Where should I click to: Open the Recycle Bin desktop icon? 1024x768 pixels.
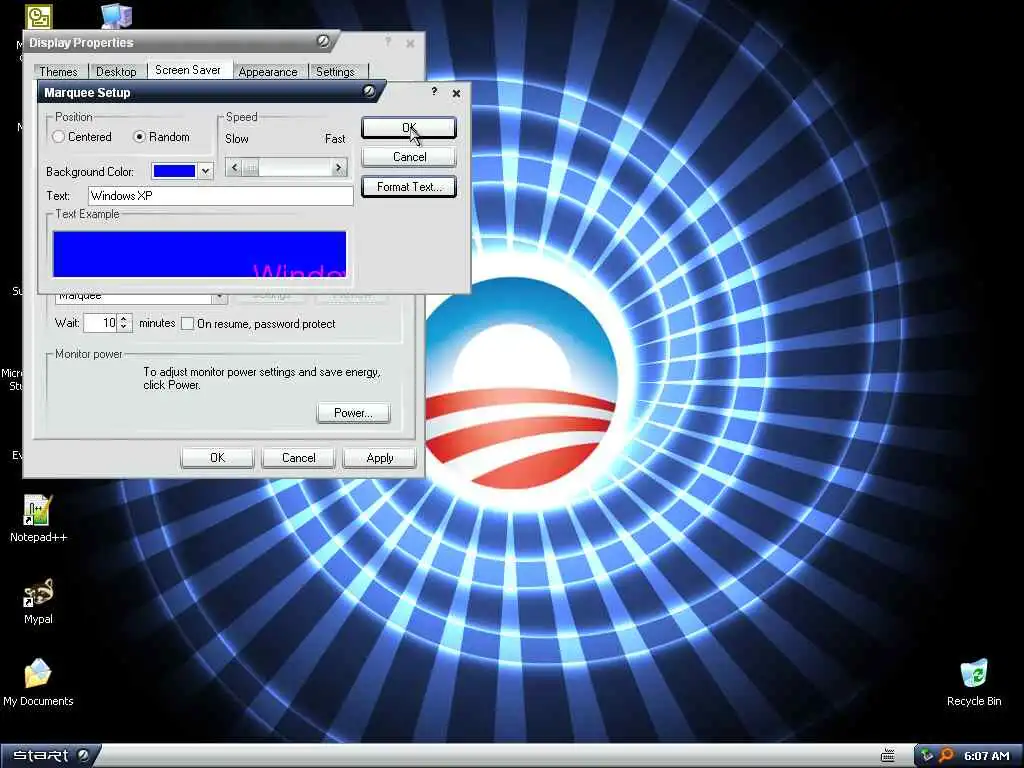974,682
